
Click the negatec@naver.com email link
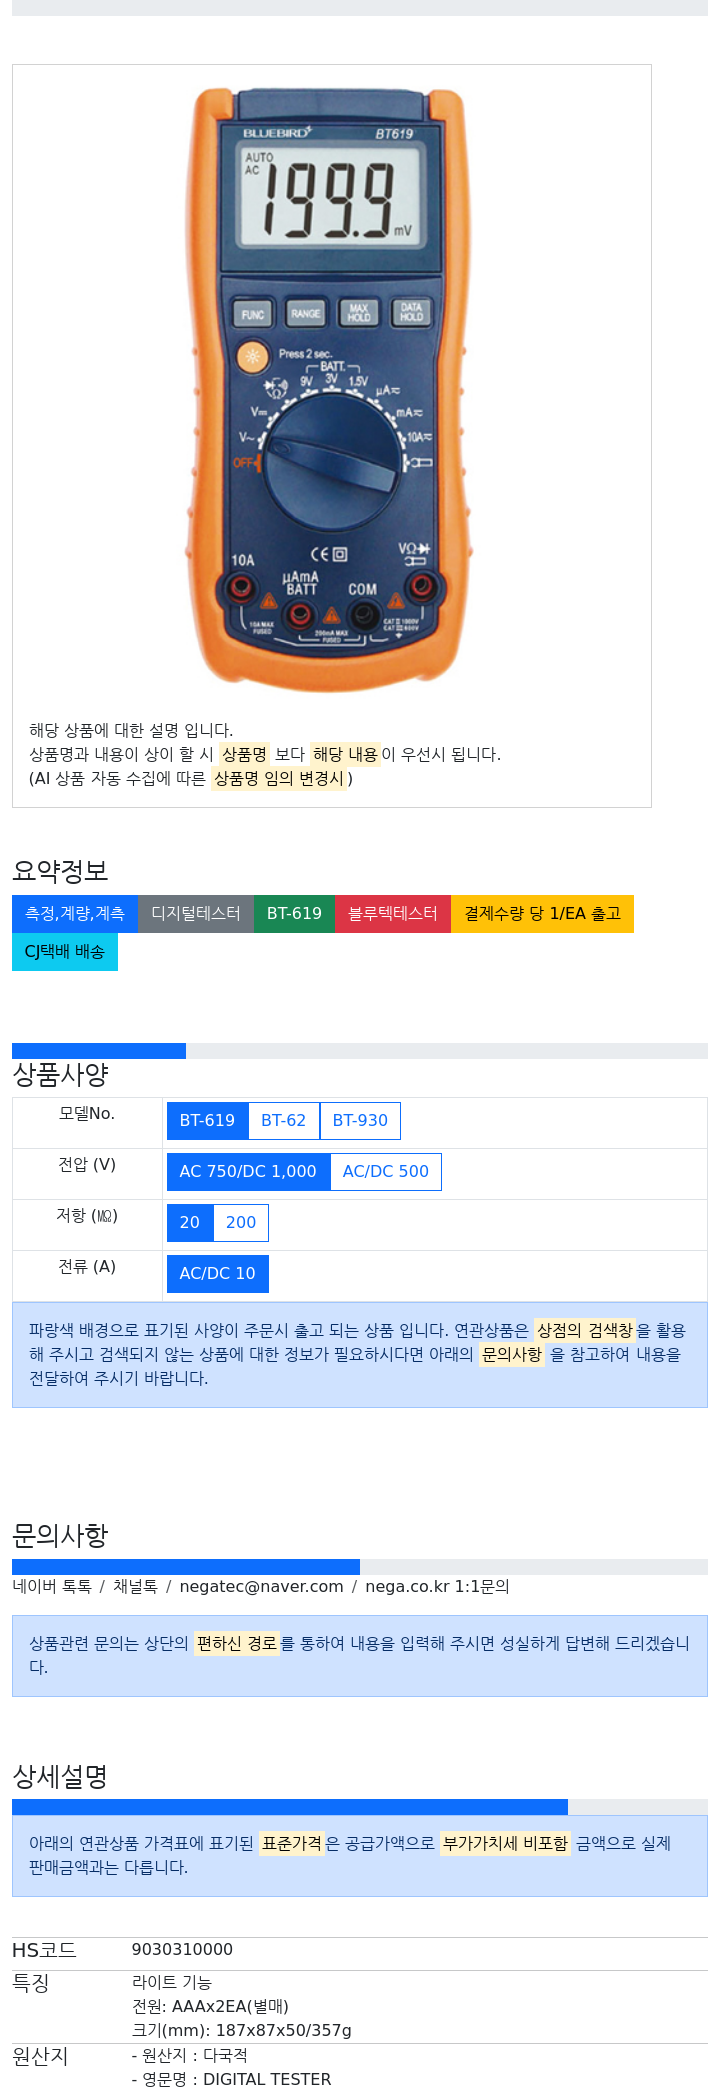[261, 1586]
